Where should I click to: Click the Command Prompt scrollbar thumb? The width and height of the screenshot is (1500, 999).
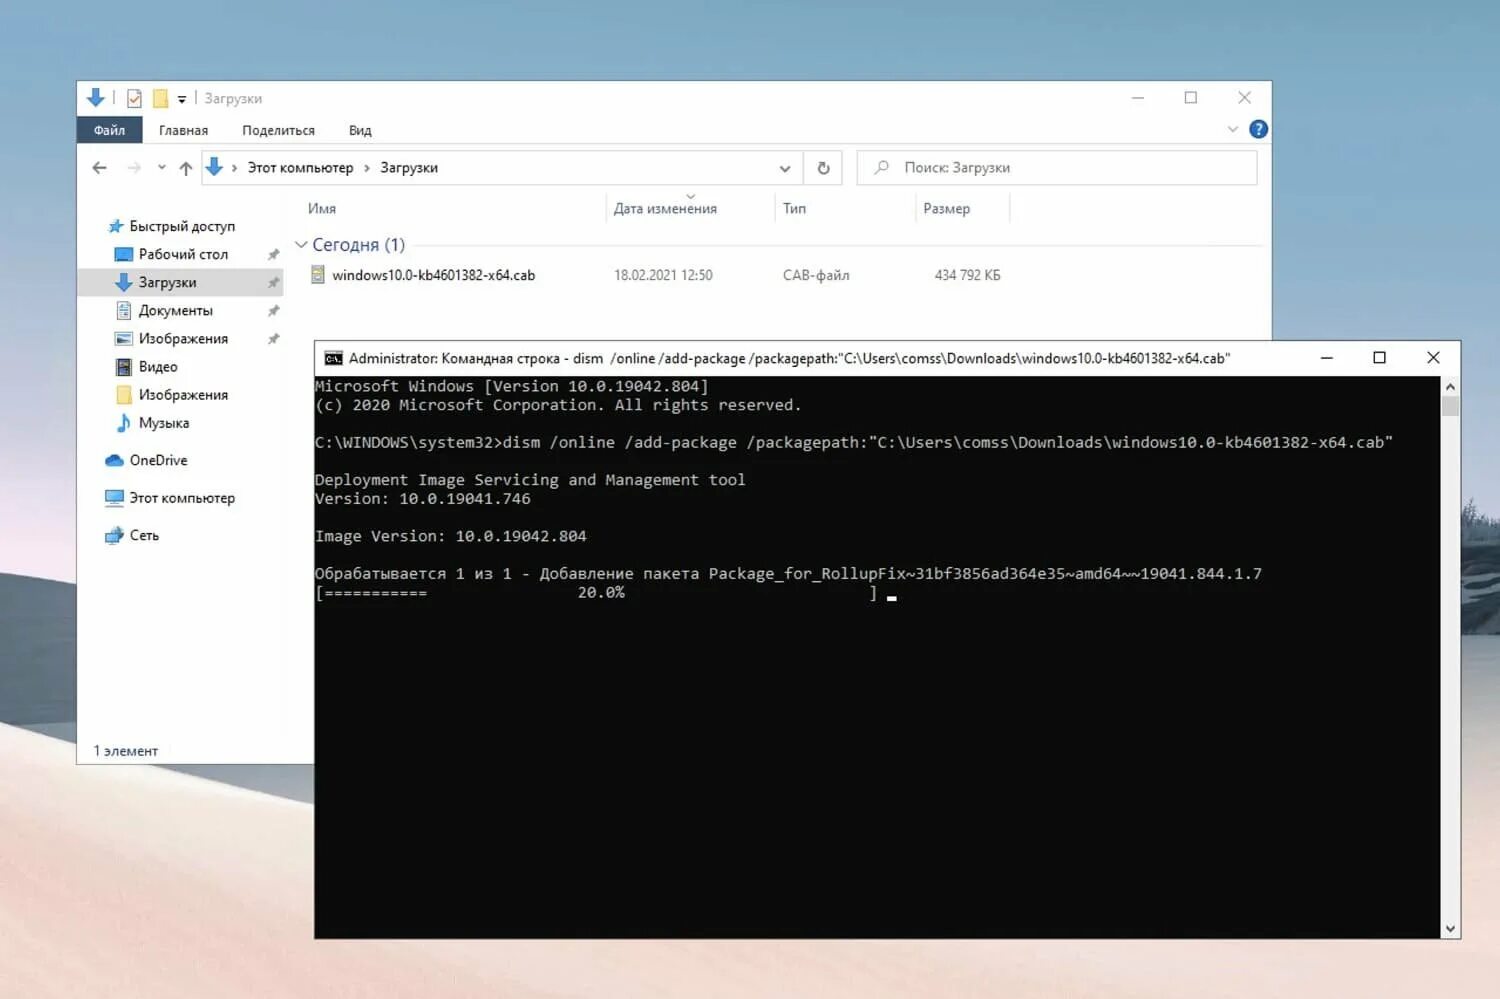coord(1450,406)
